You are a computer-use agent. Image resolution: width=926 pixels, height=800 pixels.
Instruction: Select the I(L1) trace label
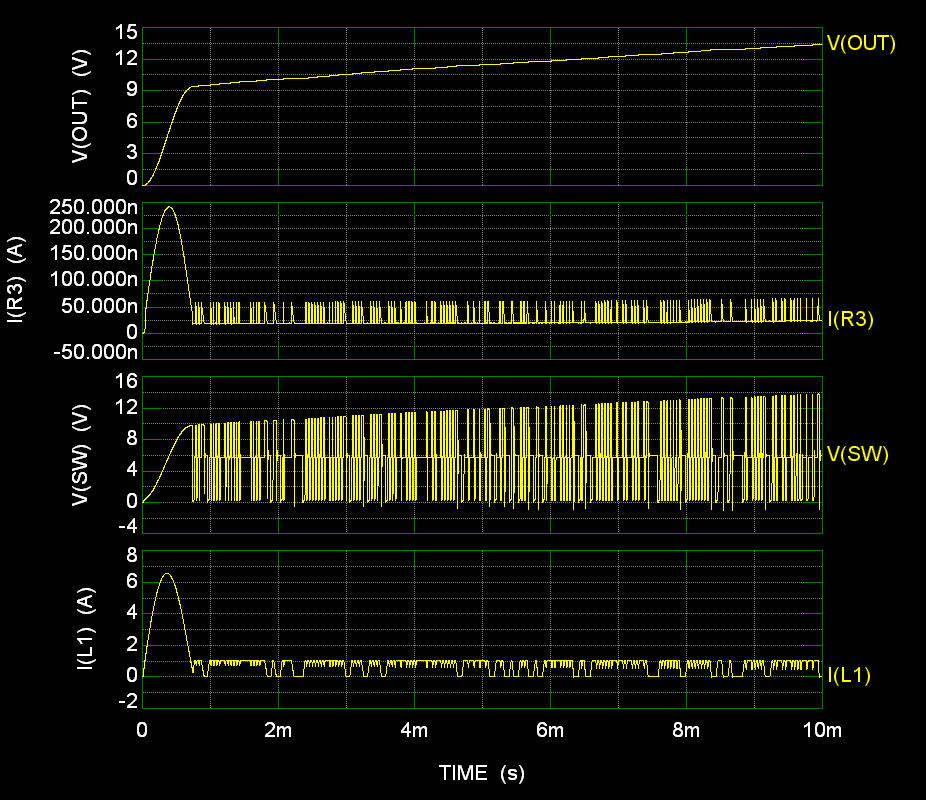click(x=852, y=675)
